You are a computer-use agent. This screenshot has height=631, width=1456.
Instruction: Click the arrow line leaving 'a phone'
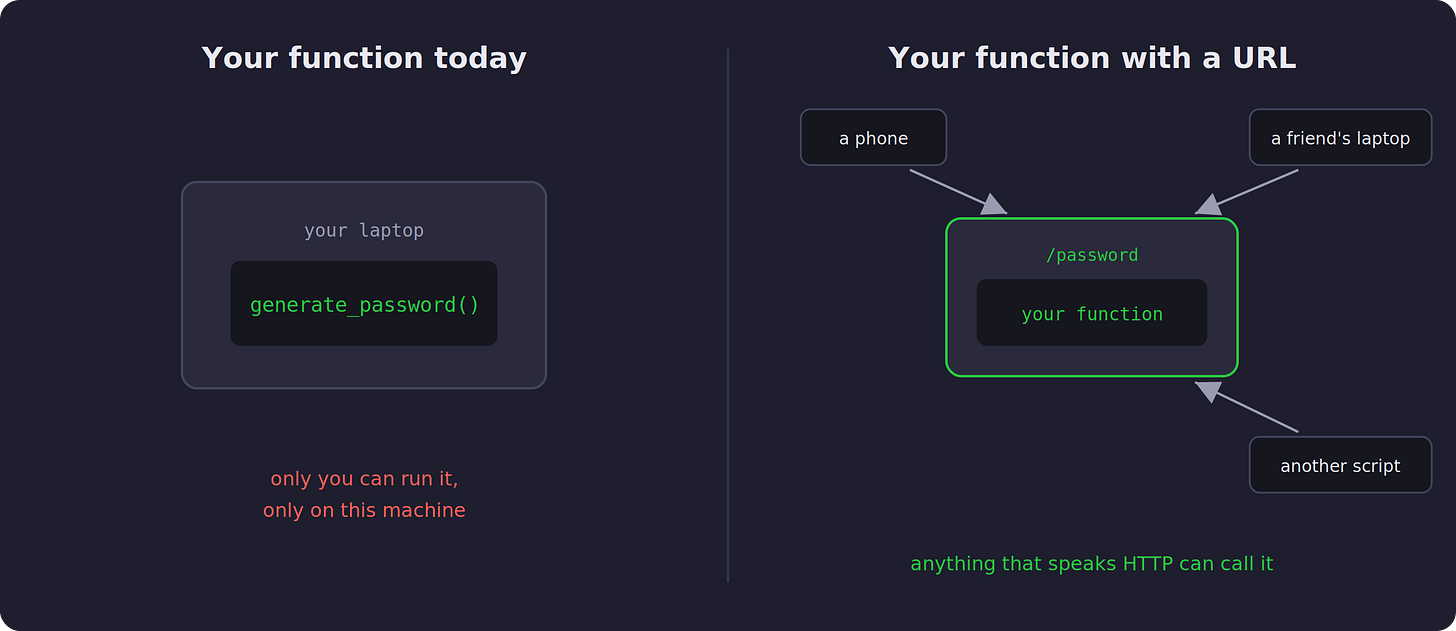coord(950,188)
